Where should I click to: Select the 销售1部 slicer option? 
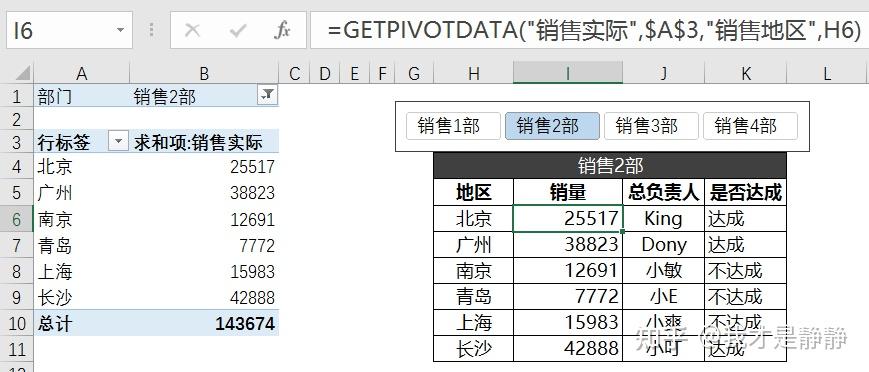(x=453, y=126)
